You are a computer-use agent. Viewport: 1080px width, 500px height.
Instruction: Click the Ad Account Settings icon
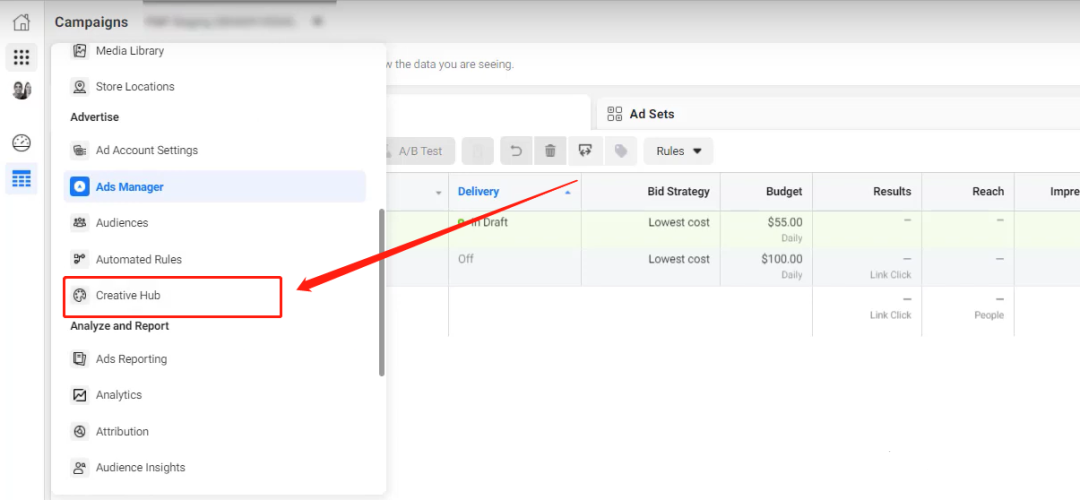(x=80, y=150)
